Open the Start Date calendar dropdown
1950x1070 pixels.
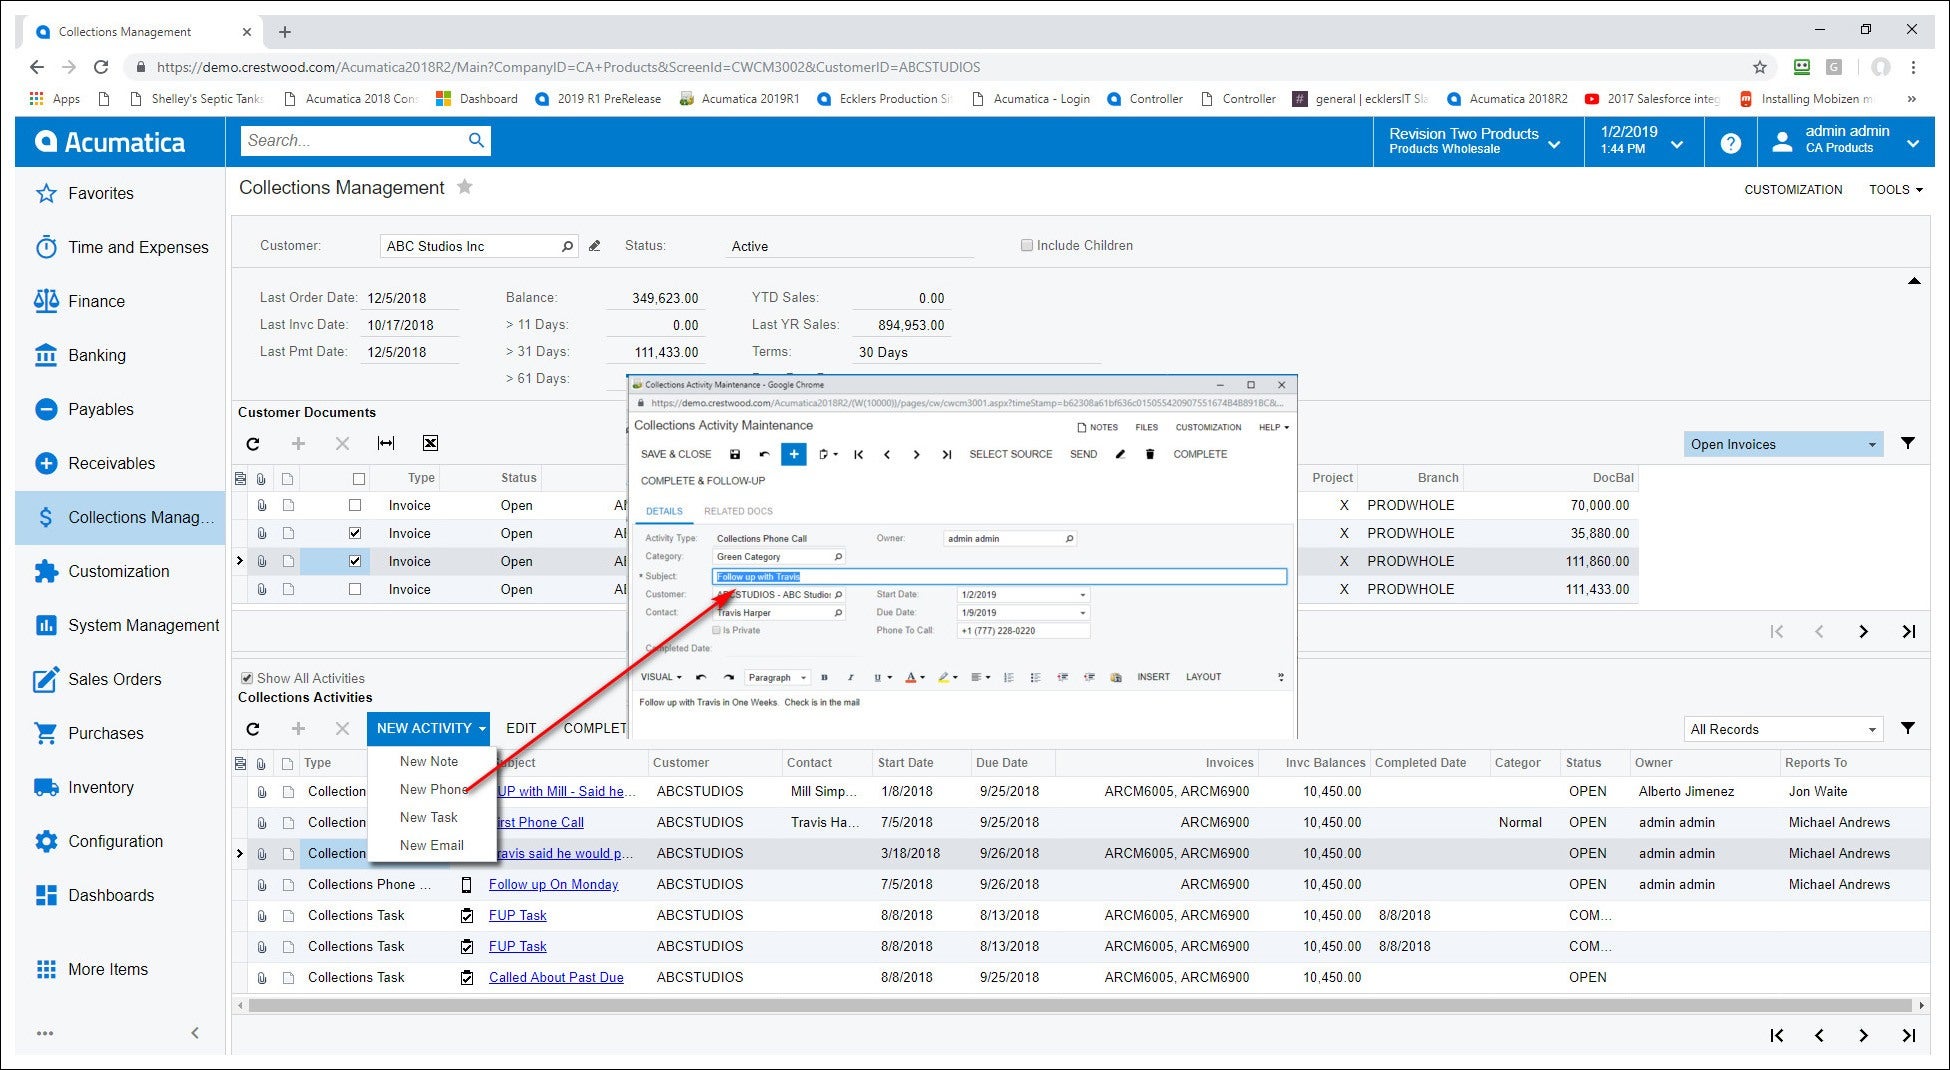1082,594
